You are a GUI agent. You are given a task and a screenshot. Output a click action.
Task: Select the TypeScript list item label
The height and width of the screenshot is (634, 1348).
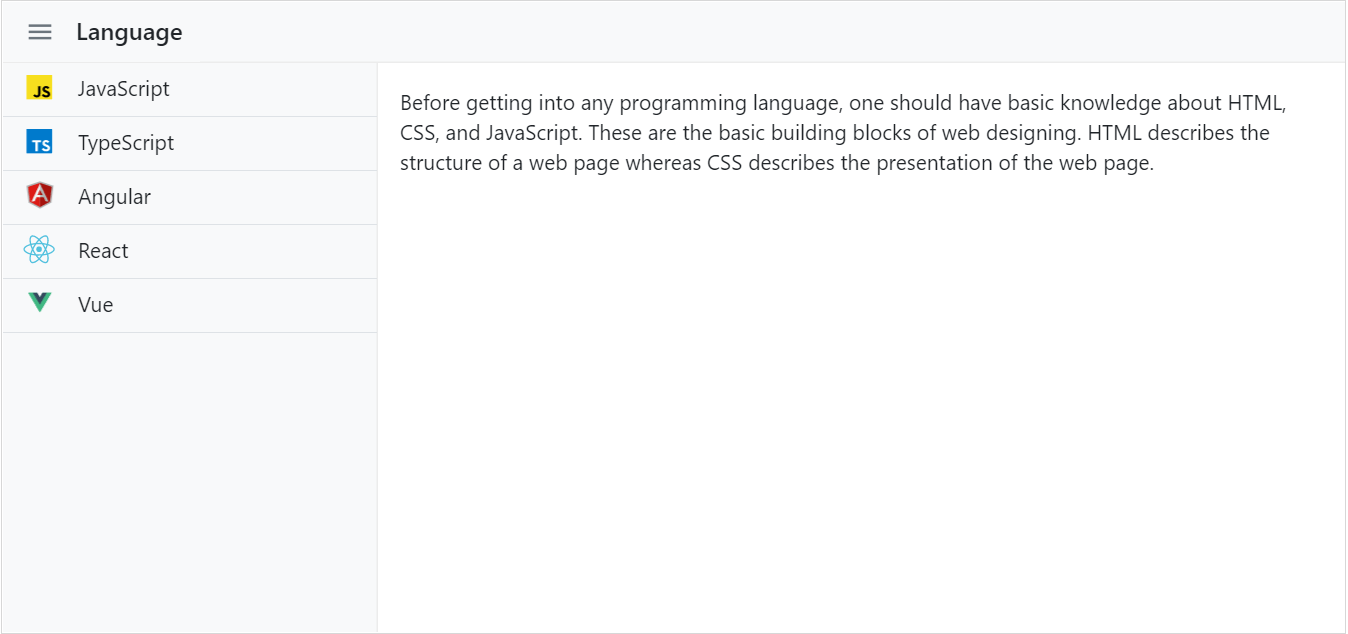[126, 143]
